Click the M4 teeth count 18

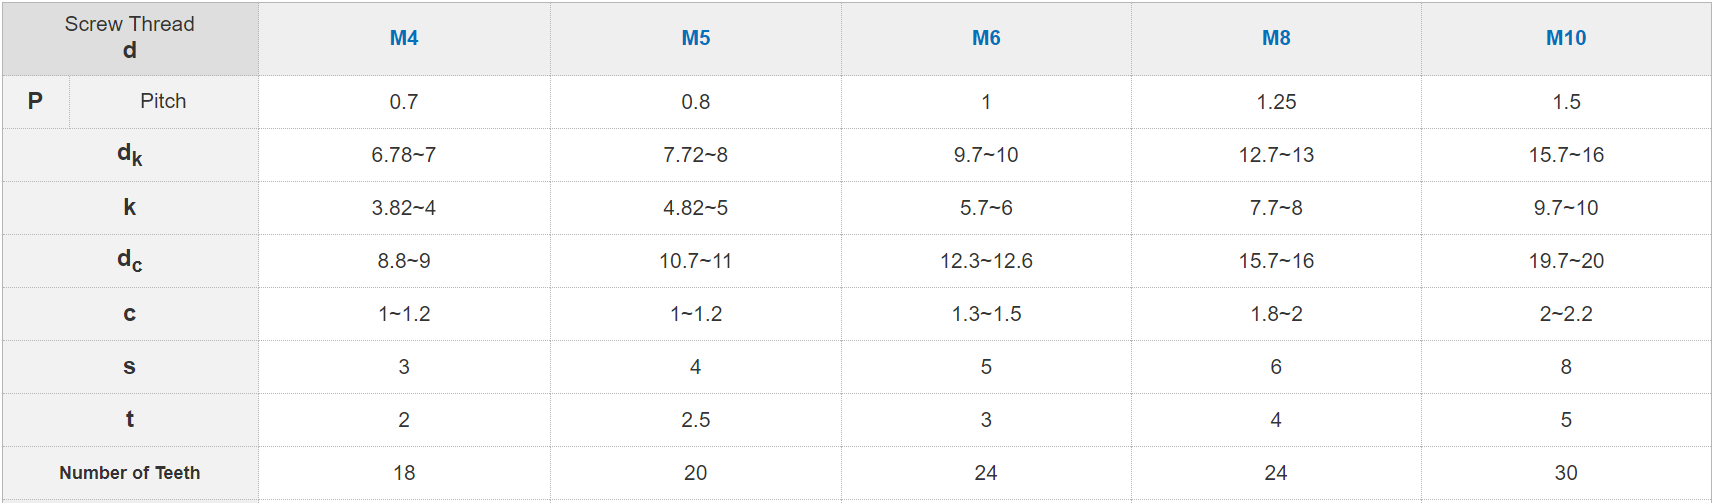coord(404,473)
